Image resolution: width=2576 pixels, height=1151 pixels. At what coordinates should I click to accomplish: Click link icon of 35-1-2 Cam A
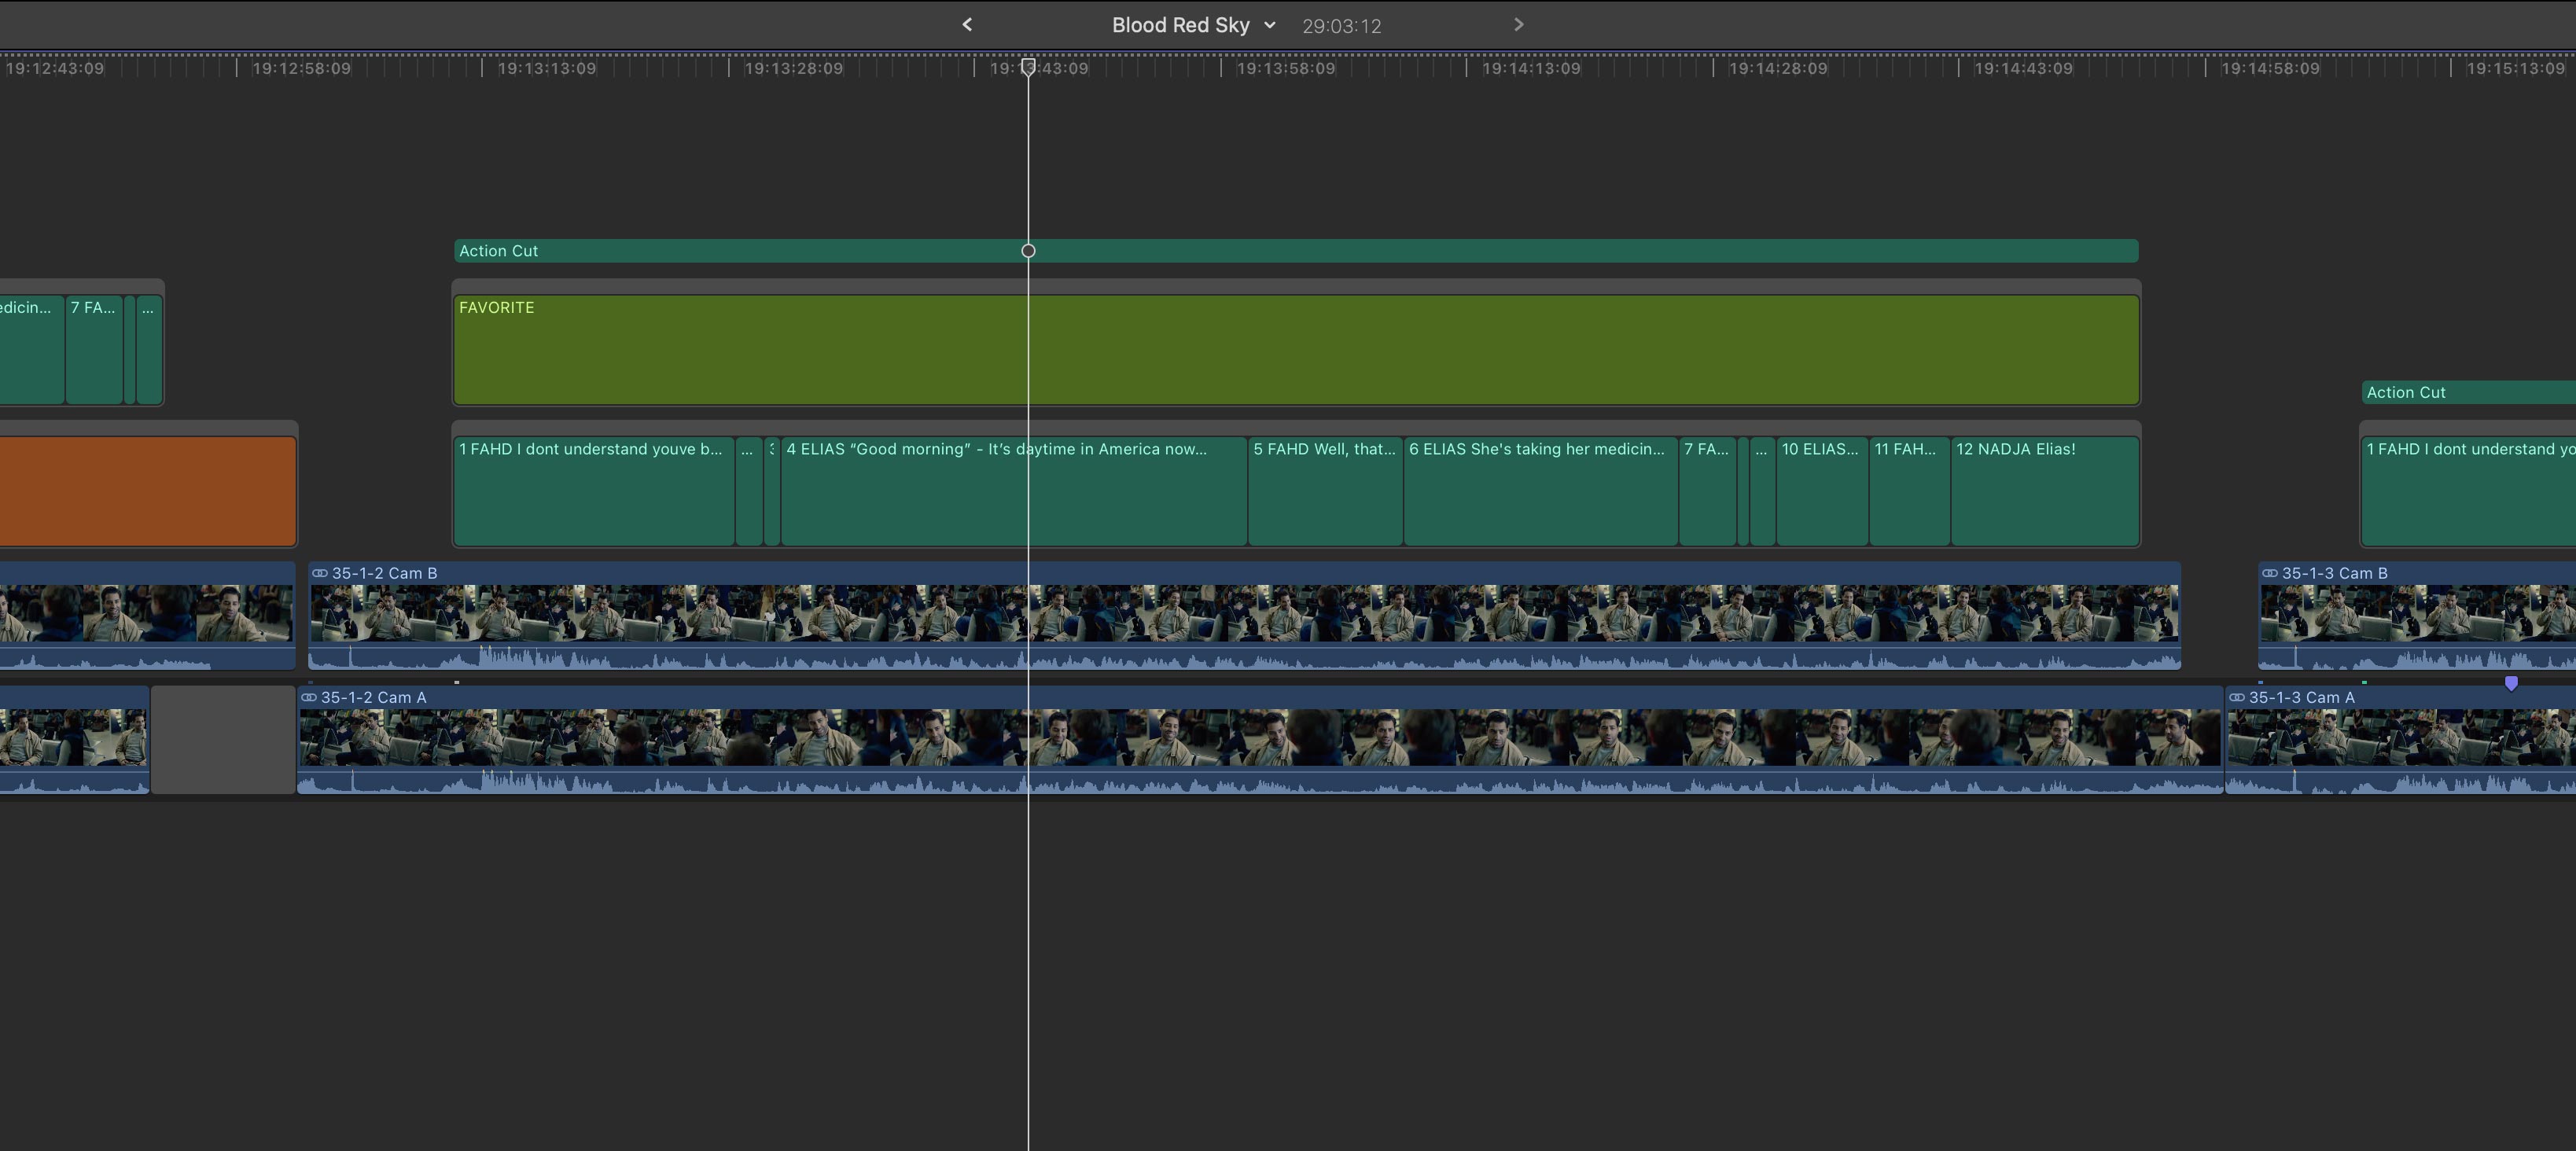point(309,697)
